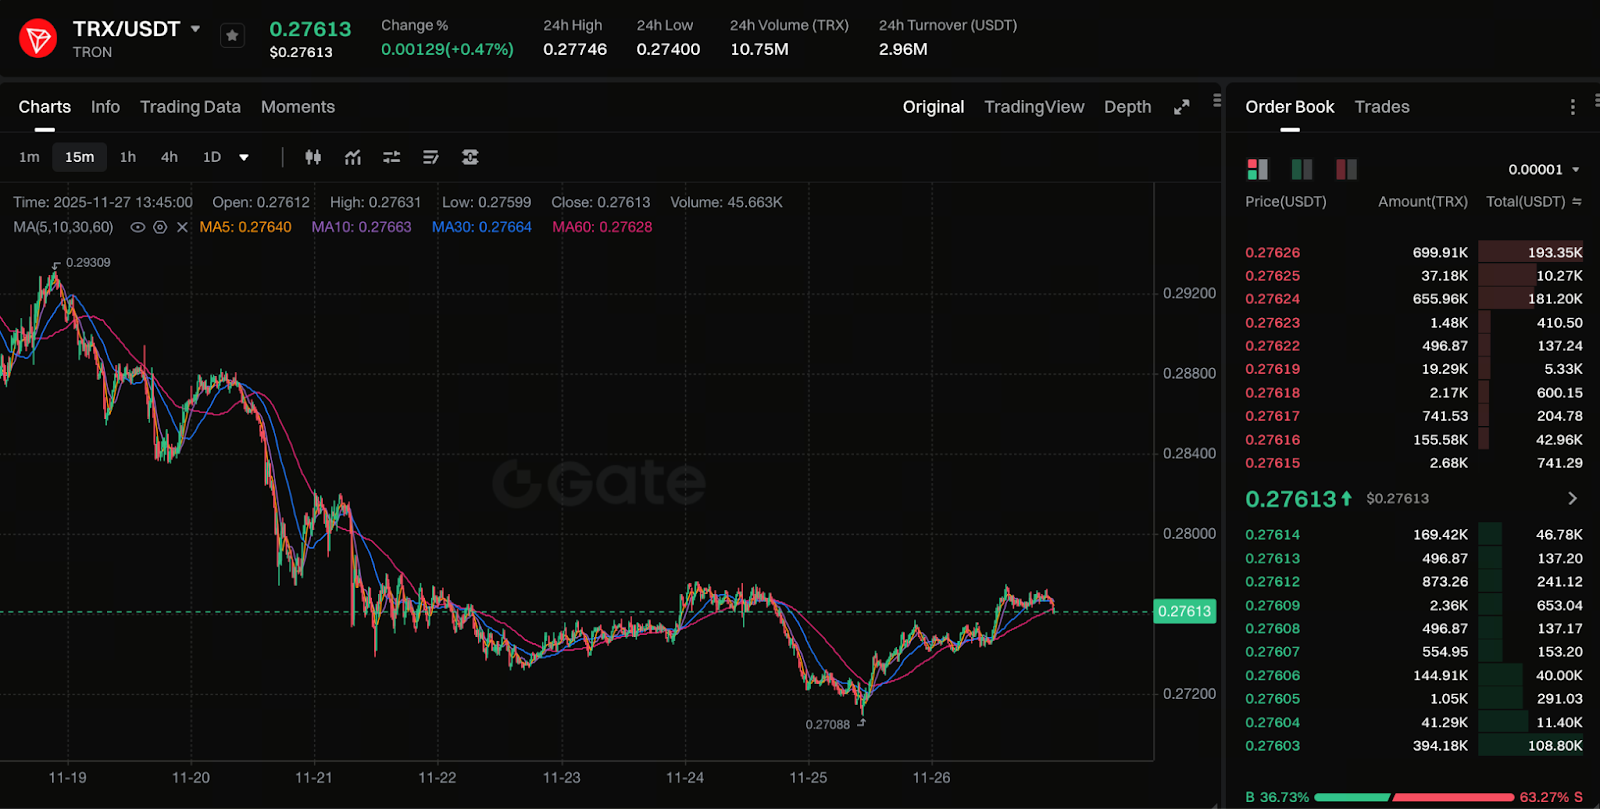The height and width of the screenshot is (809, 1600).
Task: Remove the MA indicator with X
Action: [x=182, y=227]
